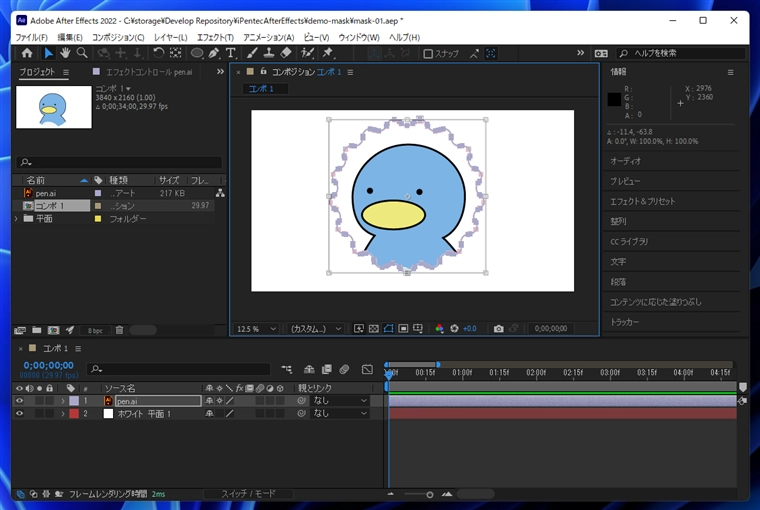This screenshot has height=510, width=760.
Task: Select the Eraser tool
Action: (x=286, y=53)
